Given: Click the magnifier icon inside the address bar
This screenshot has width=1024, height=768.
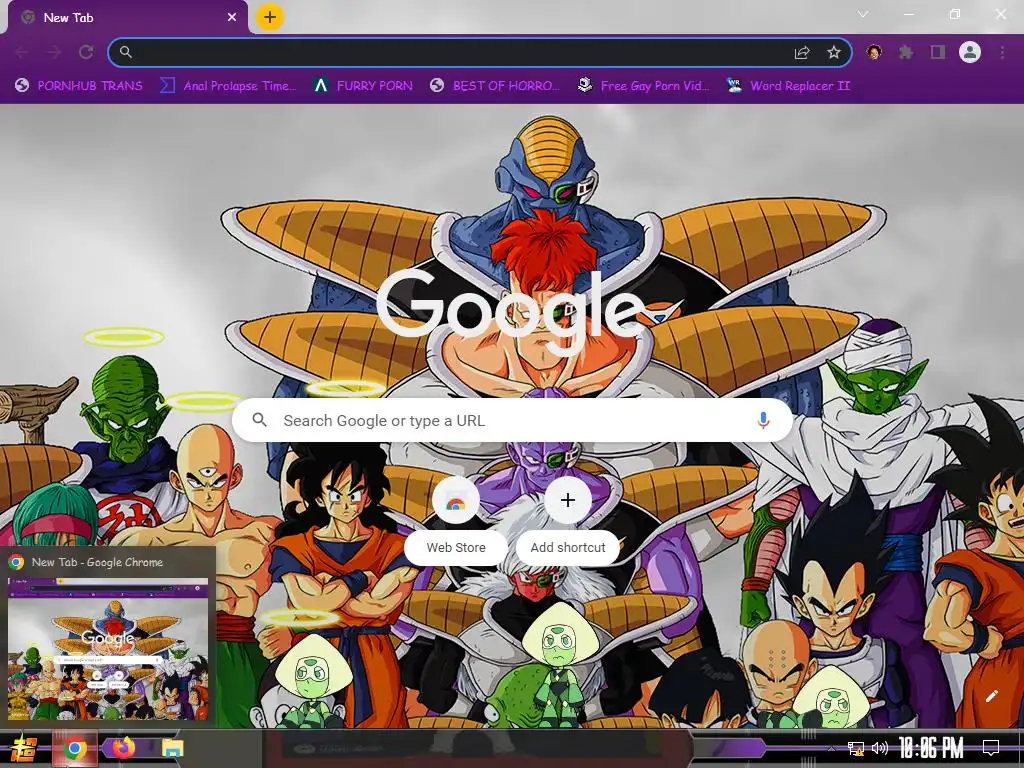Looking at the screenshot, I should point(126,52).
